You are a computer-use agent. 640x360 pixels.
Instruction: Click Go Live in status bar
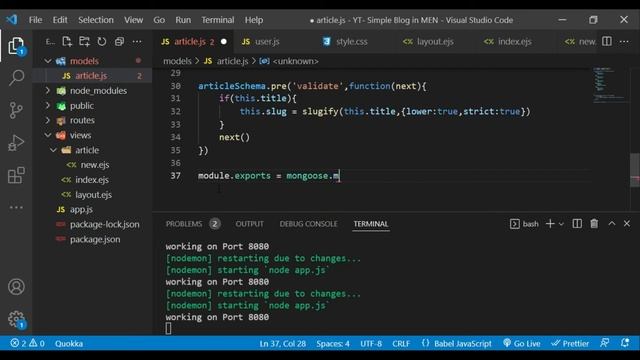point(522,343)
